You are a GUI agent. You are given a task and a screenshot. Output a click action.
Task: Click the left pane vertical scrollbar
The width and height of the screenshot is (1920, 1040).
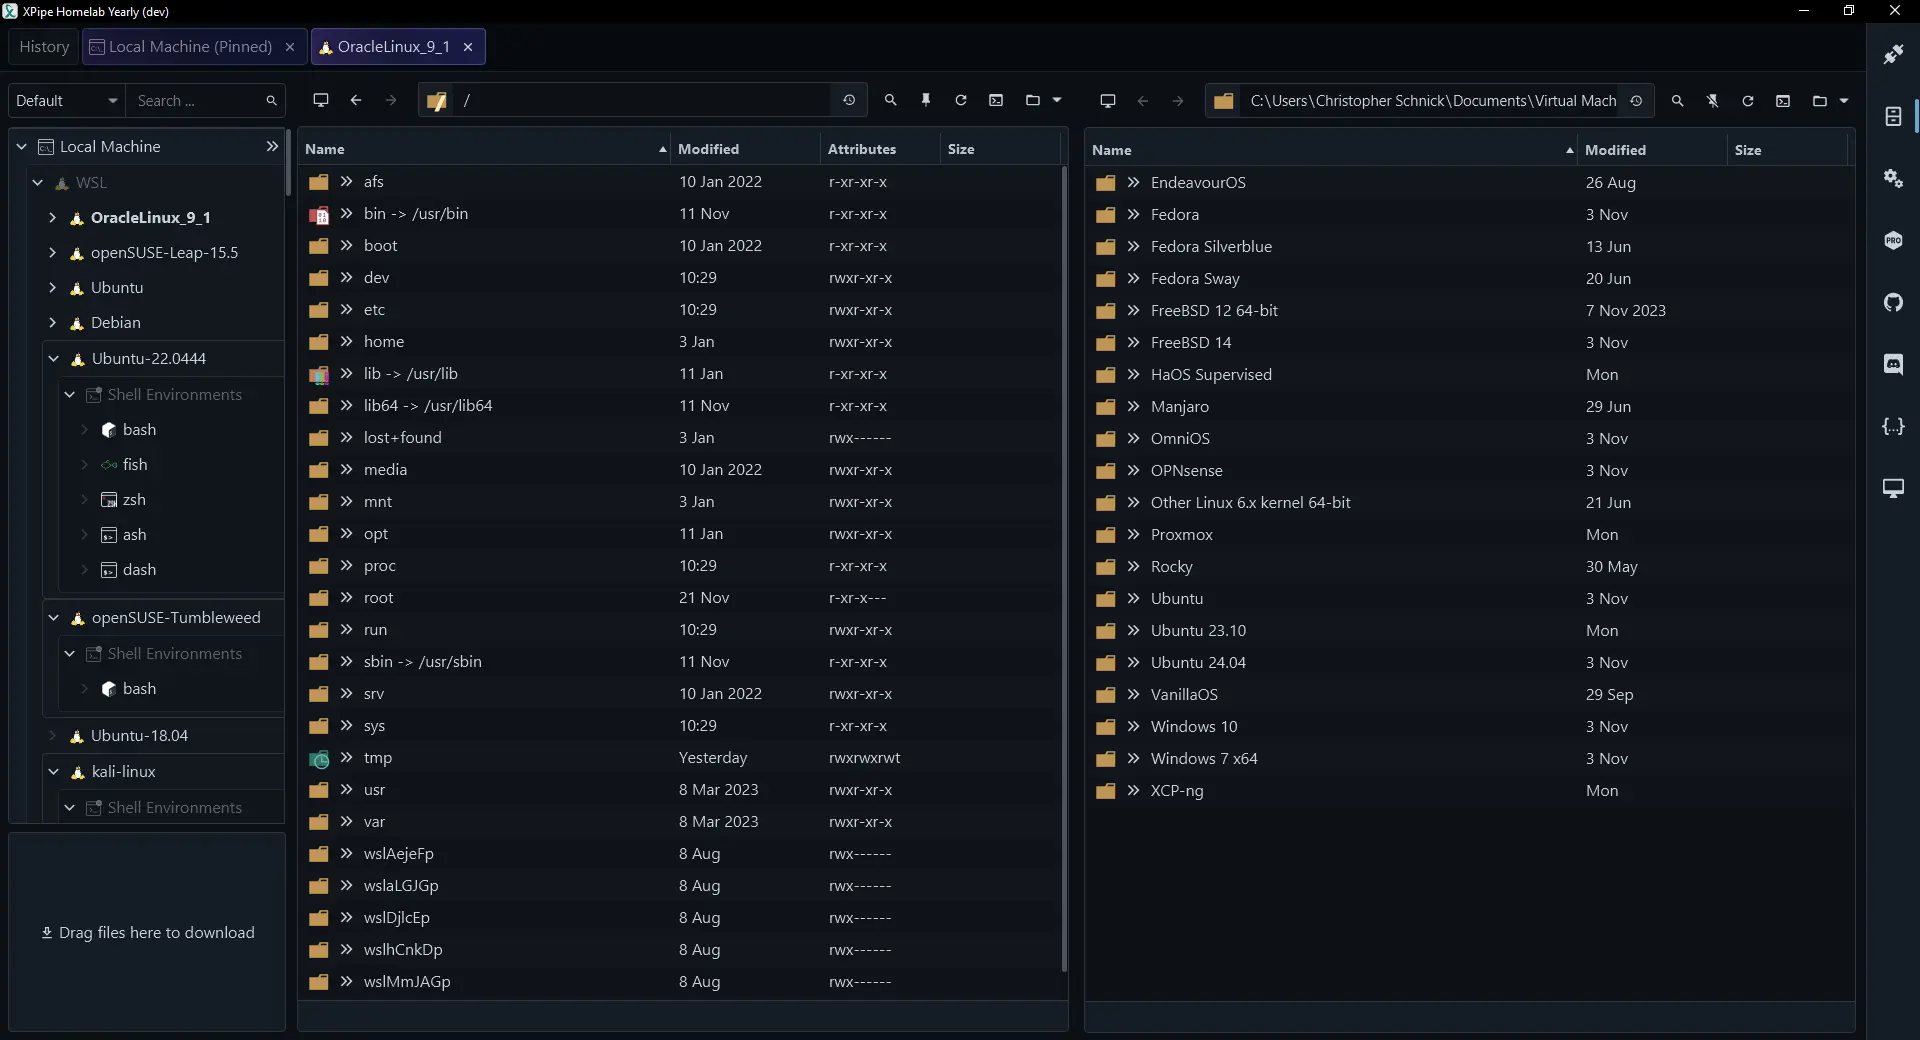1064,568
